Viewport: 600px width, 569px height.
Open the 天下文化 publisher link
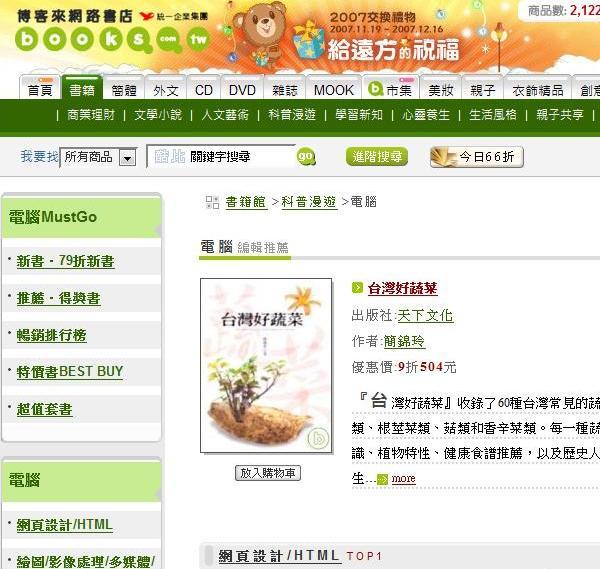point(426,316)
